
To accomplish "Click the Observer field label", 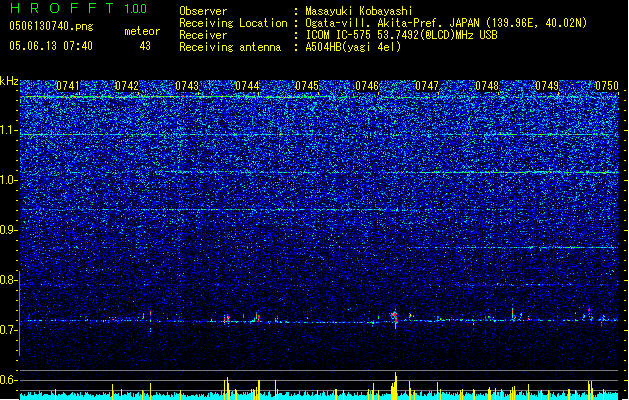I will pyautogui.click(x=203, y=11).
